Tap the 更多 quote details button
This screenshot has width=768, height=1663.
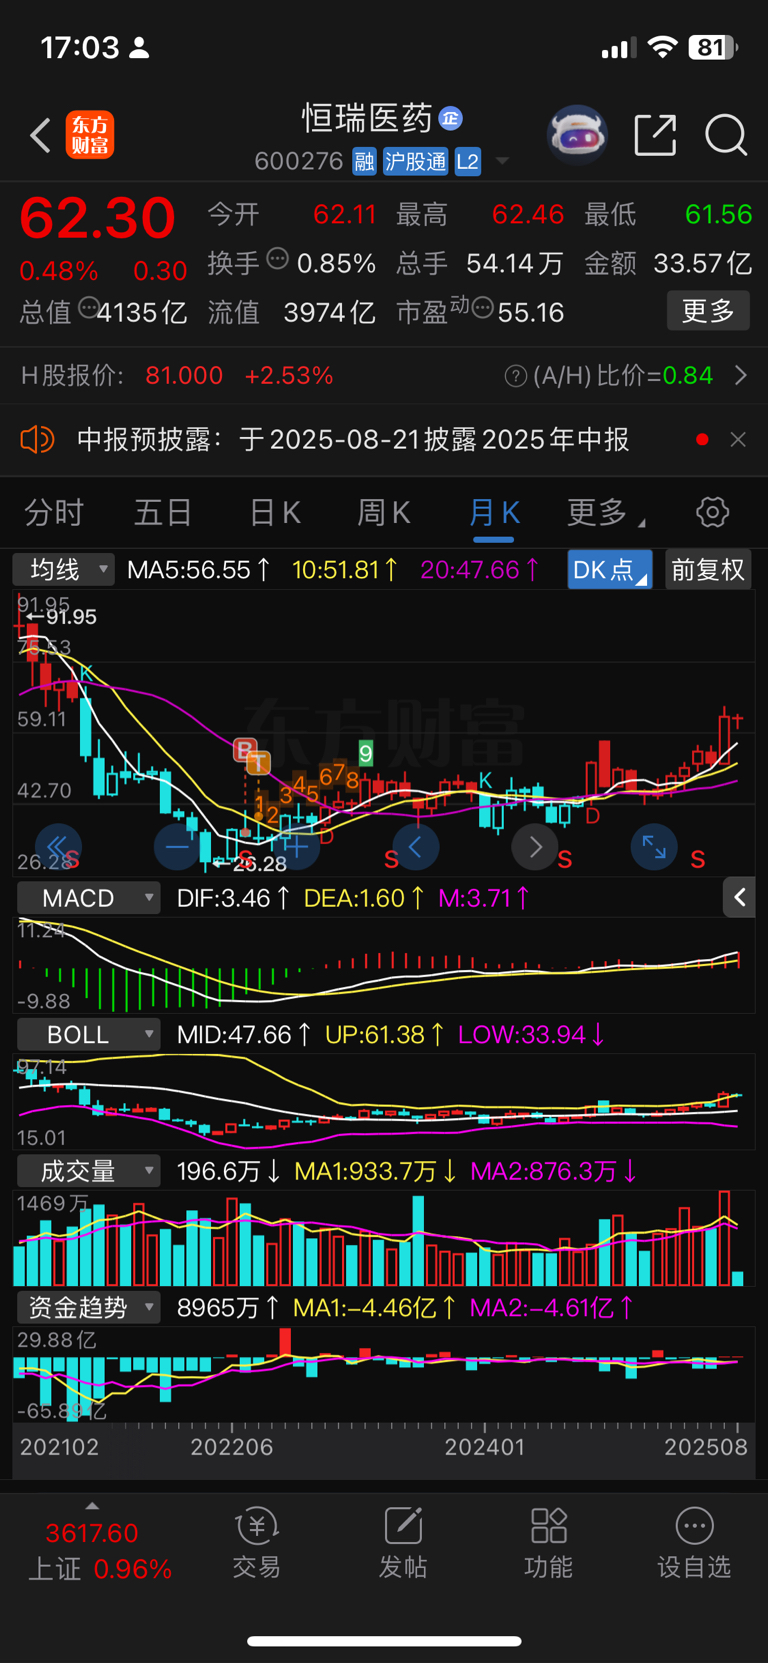tap(708, 311)
